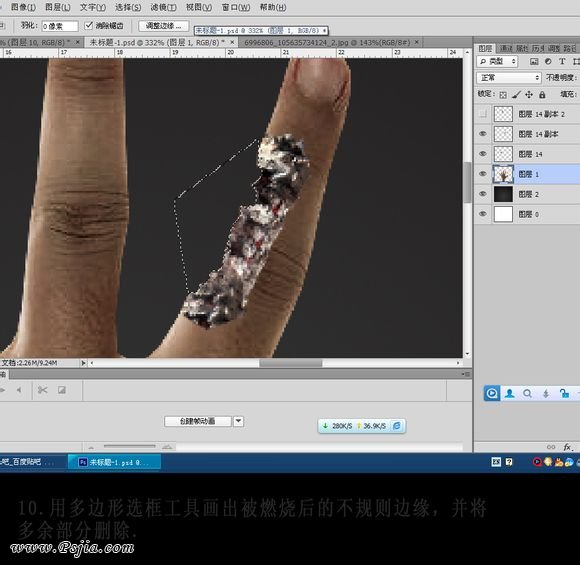The image size is (580, 565).
Task: Click the lock position move icon
Action: pyautogui.click(x=529, y=95)
